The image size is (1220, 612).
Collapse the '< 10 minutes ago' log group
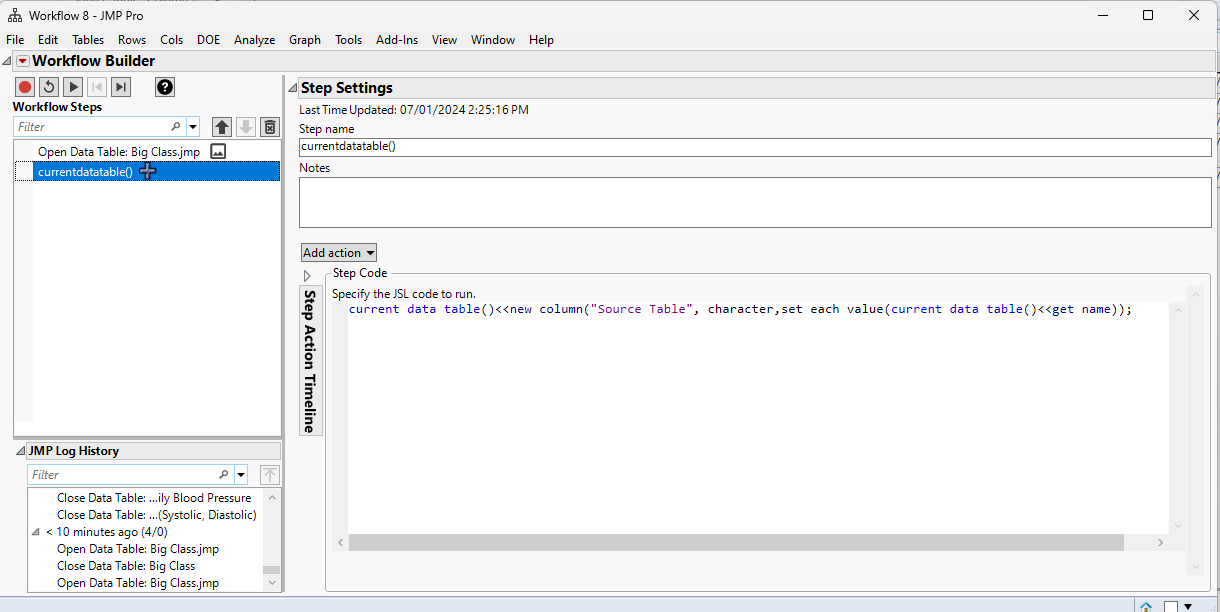37,532
